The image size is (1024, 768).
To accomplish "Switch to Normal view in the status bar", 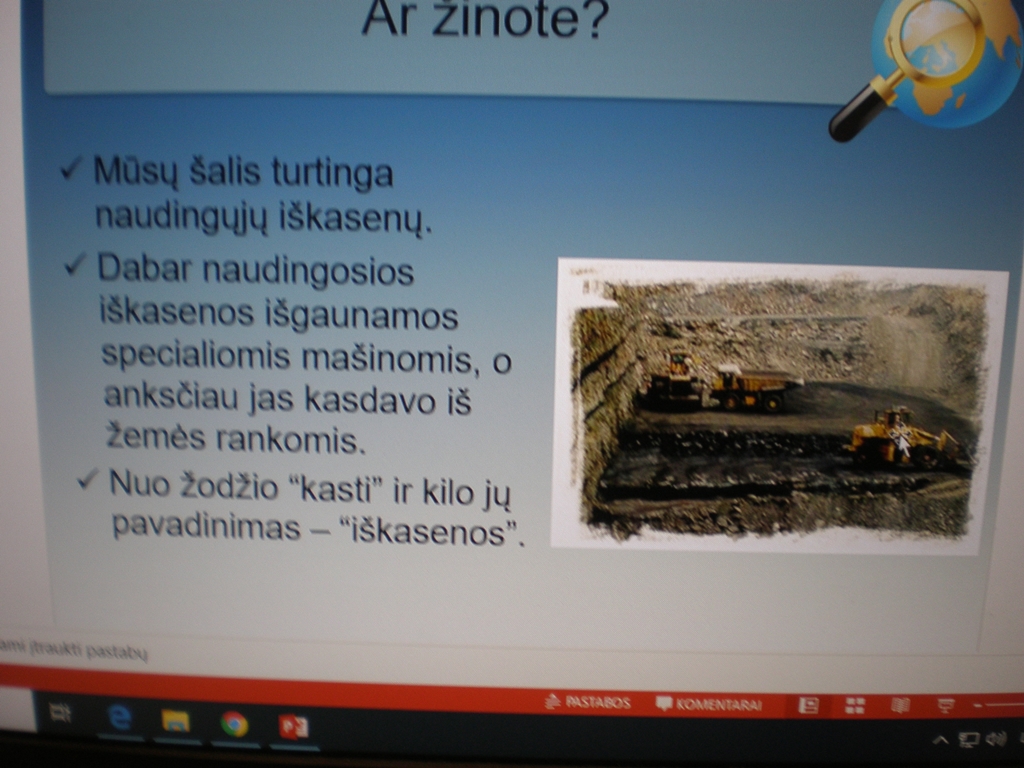I will [x=808, y=705].
